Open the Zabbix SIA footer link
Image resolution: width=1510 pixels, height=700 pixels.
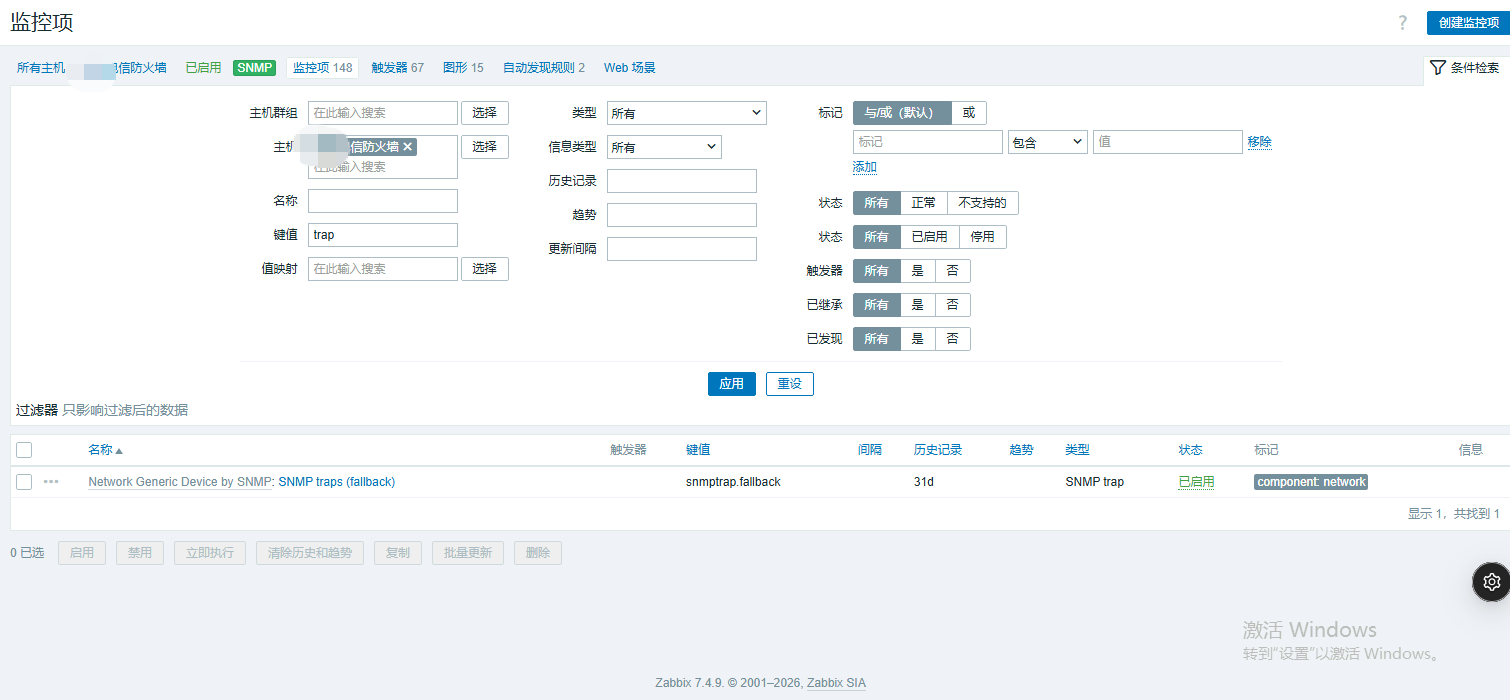tap(837, 683)
